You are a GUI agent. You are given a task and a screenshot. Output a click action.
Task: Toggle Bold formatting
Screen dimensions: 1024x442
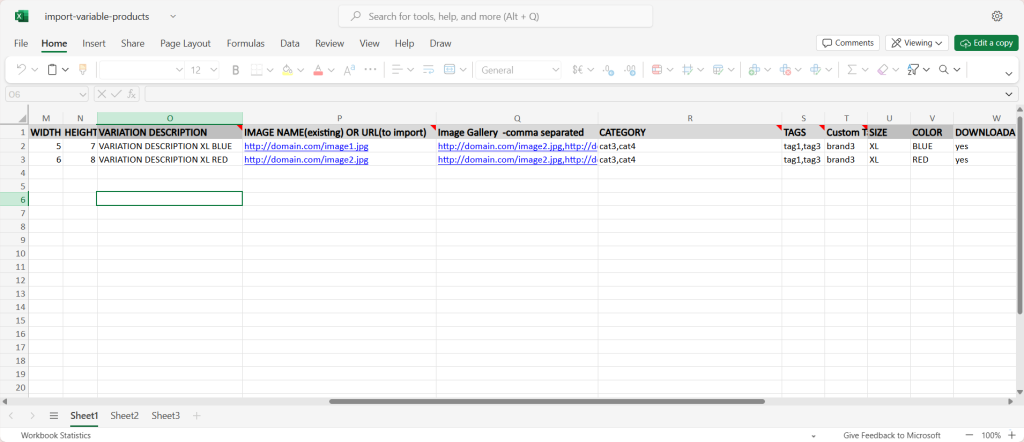[x=236, y=70]
